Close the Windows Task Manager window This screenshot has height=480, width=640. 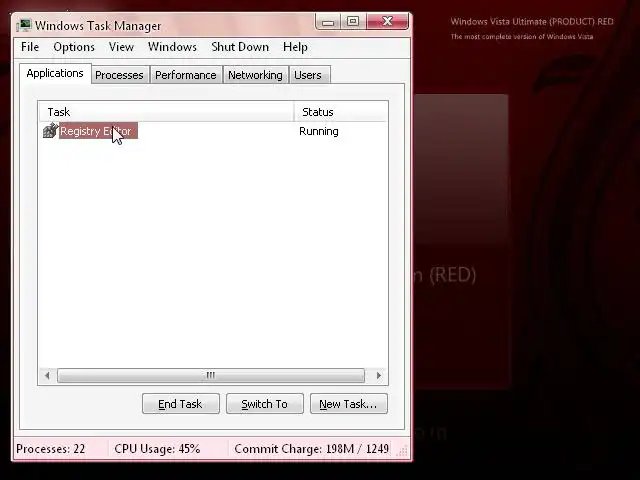[387, 22]
